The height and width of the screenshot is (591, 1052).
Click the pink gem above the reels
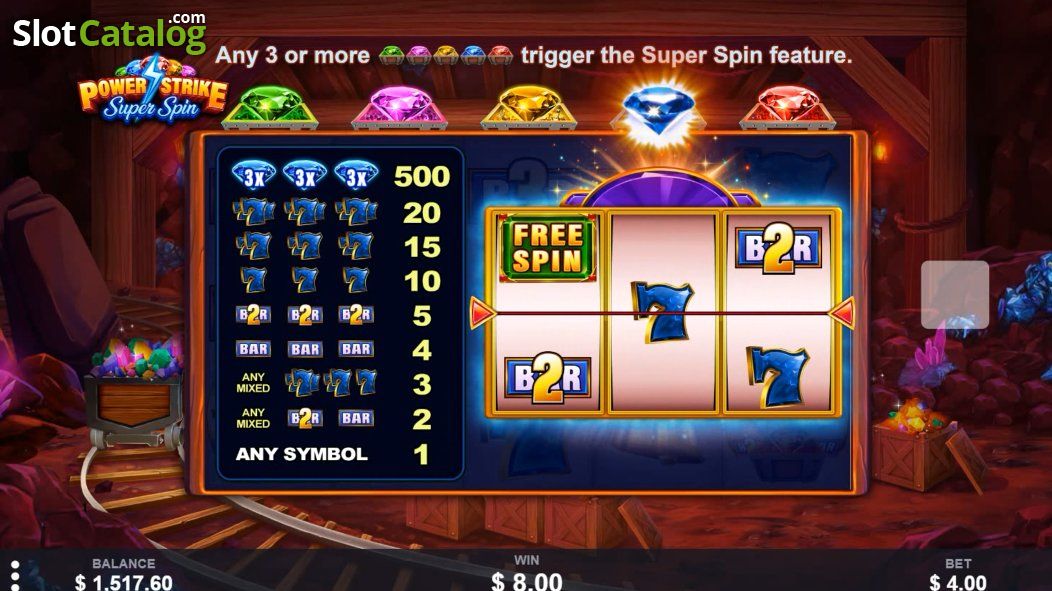pos(399,107)
